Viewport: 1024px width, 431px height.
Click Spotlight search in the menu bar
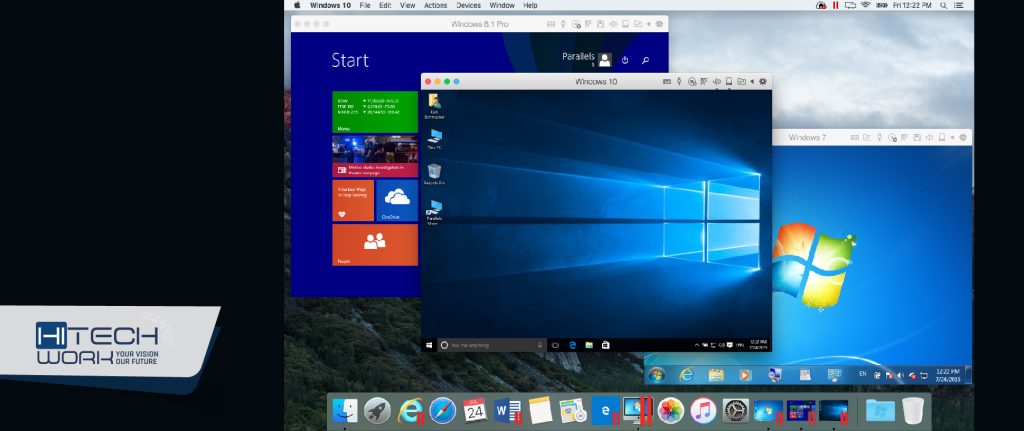pyautogui.click(x=944, y=5)
